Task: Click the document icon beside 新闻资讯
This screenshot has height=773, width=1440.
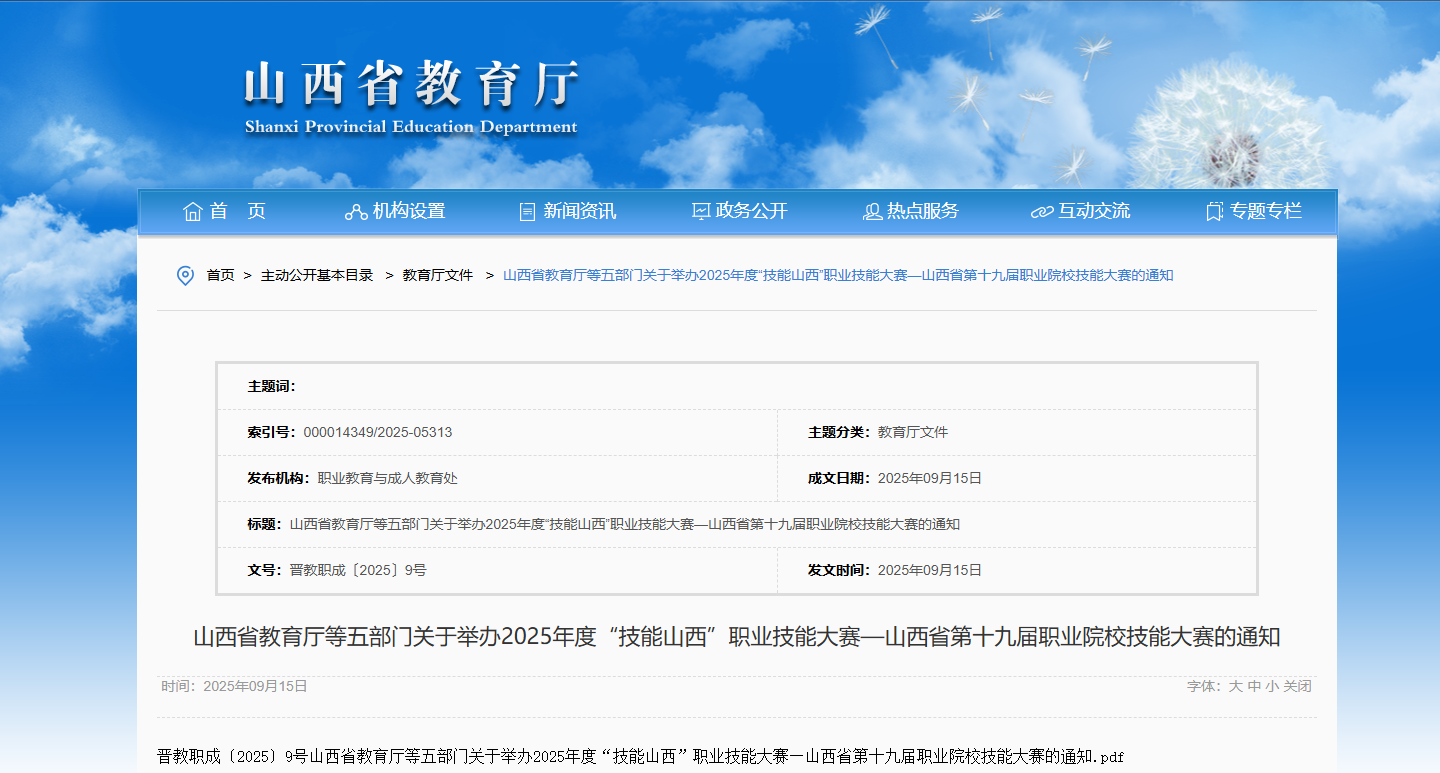Action: coord(528,212)
